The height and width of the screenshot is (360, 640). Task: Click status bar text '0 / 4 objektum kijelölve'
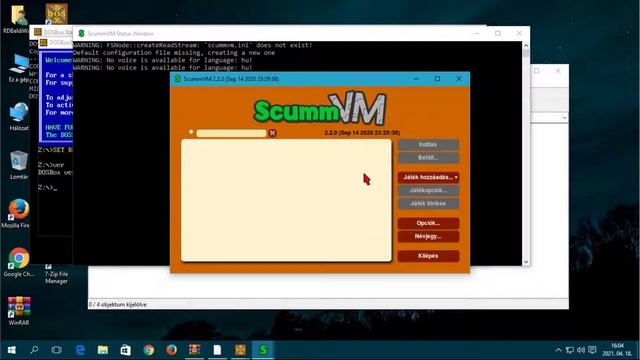(118, 304)
